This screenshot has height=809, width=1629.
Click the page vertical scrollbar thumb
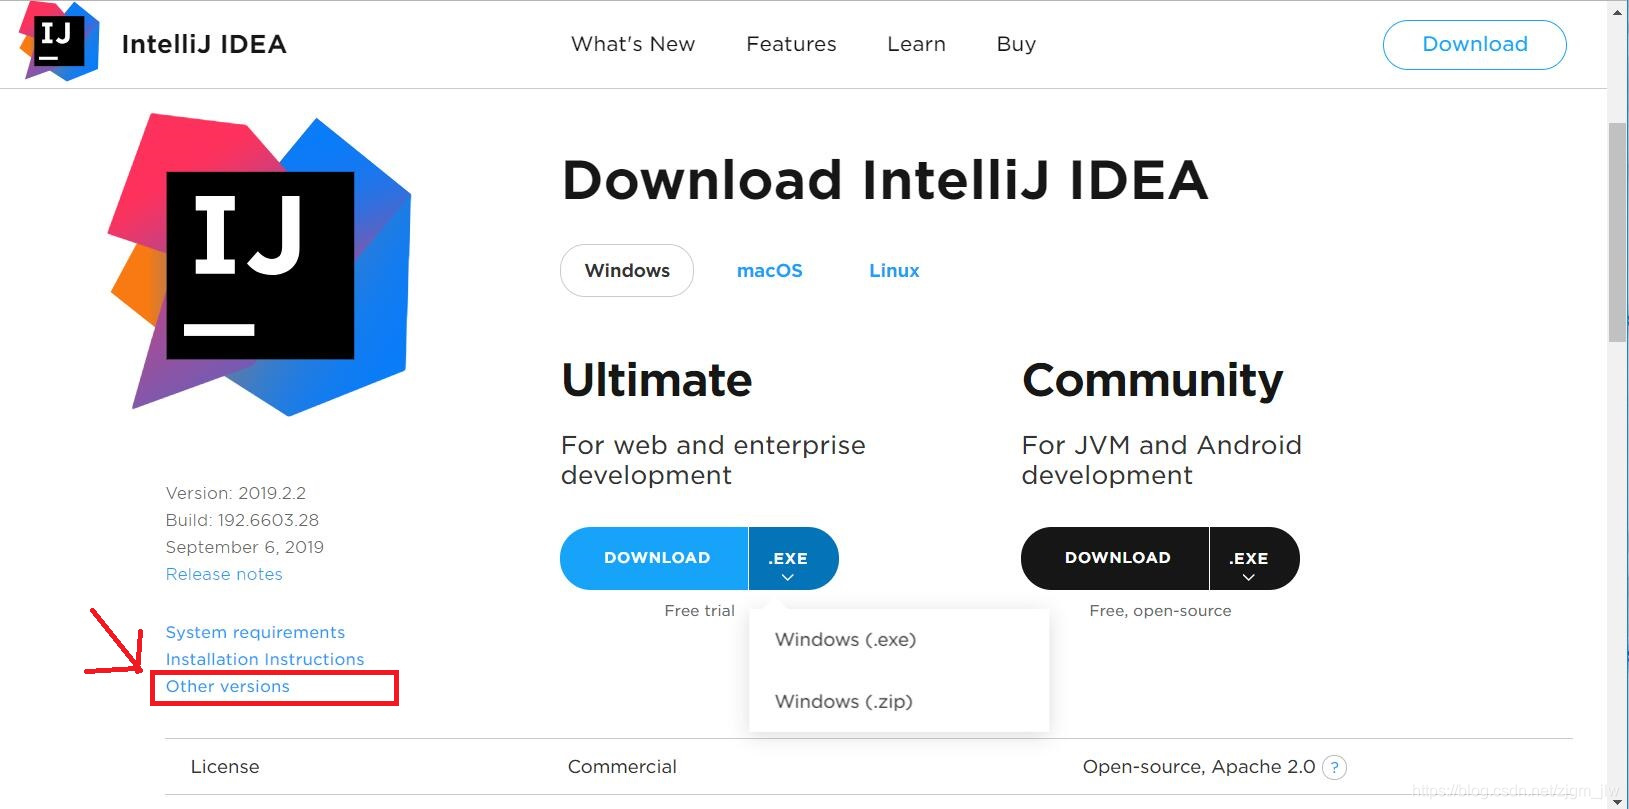tap(1617, 232)
